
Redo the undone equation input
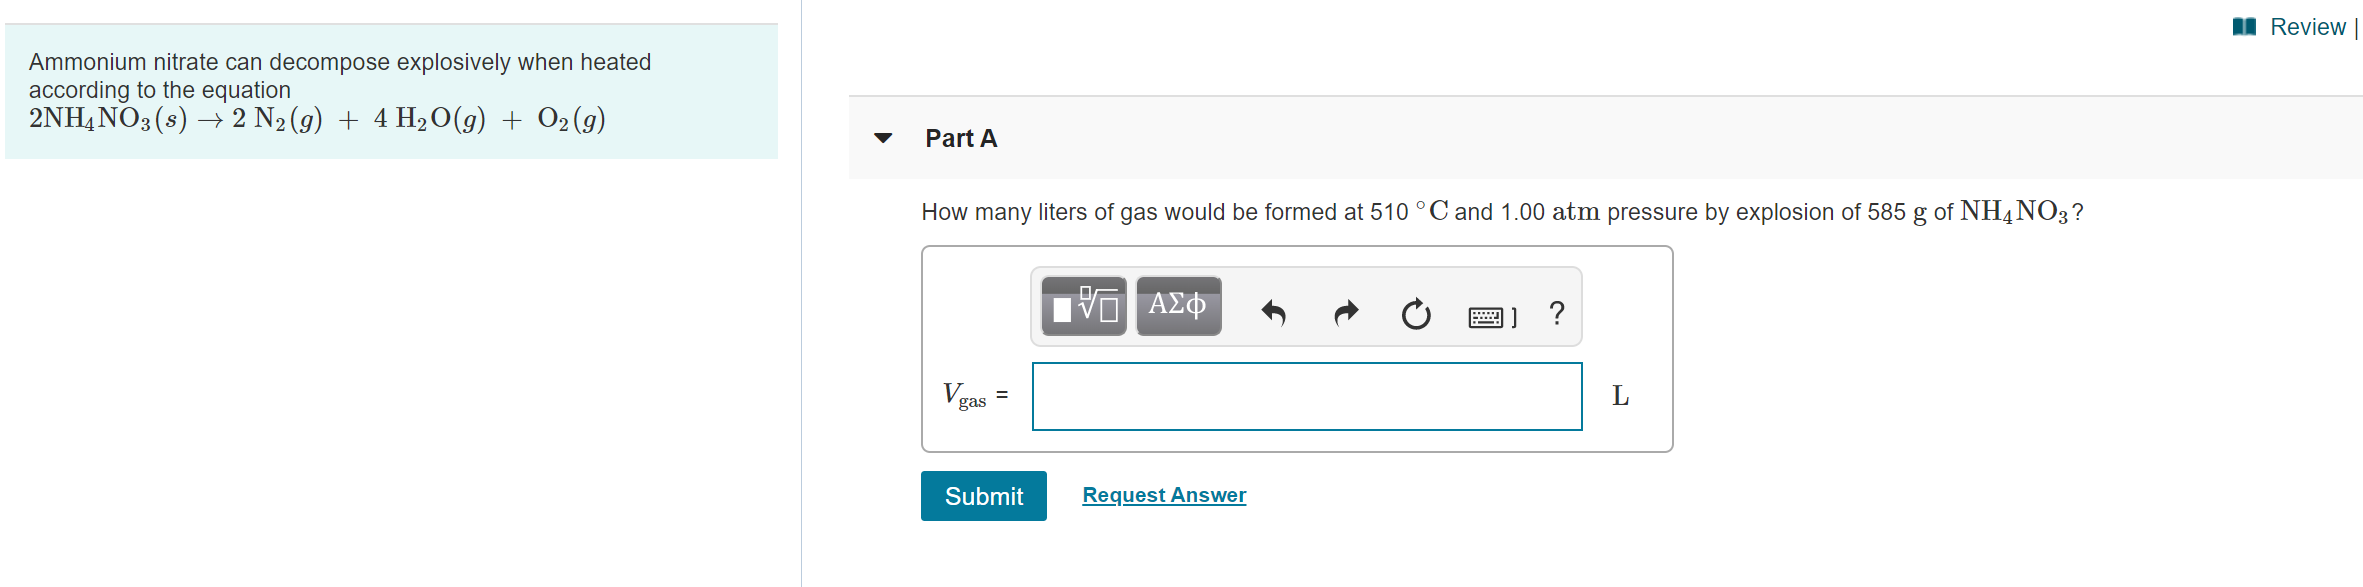pyautogui.click(x=1346, y=312)
